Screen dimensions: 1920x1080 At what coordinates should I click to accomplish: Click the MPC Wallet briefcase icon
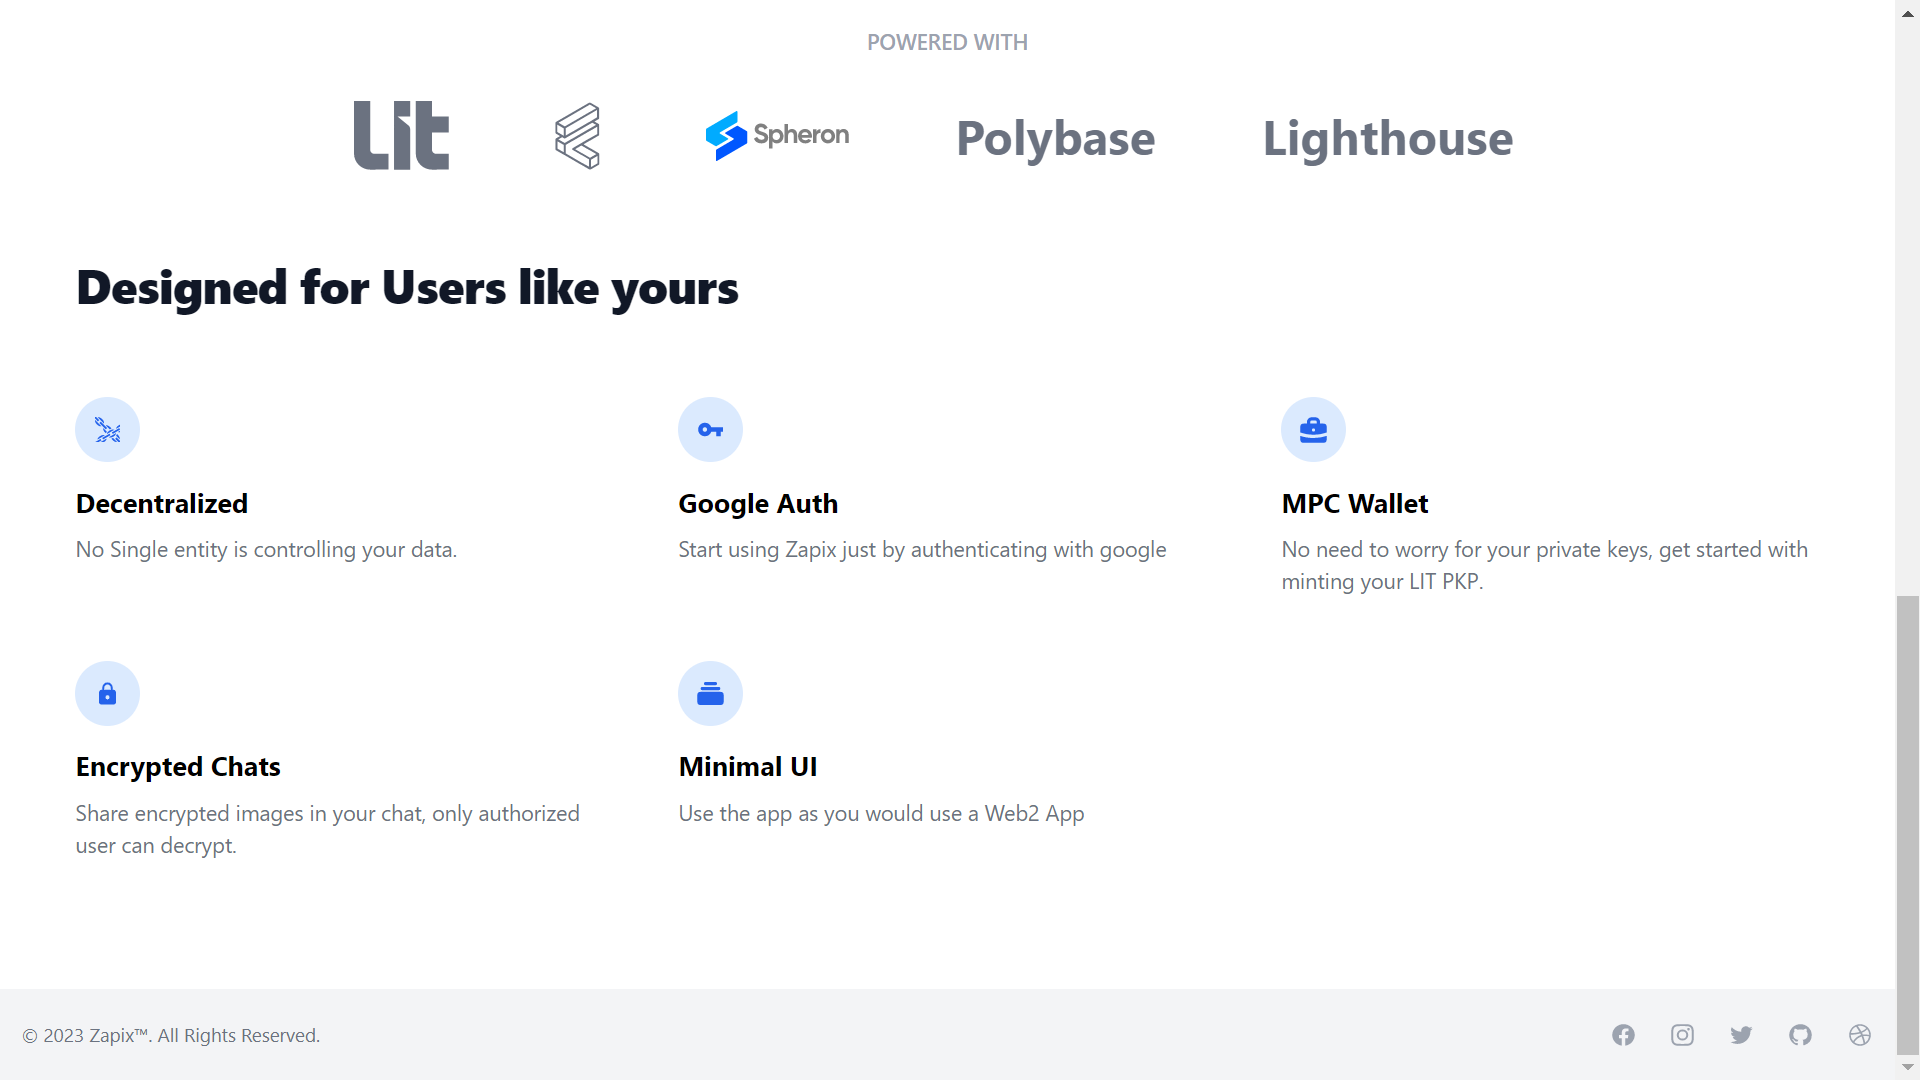pos(1313,430)
